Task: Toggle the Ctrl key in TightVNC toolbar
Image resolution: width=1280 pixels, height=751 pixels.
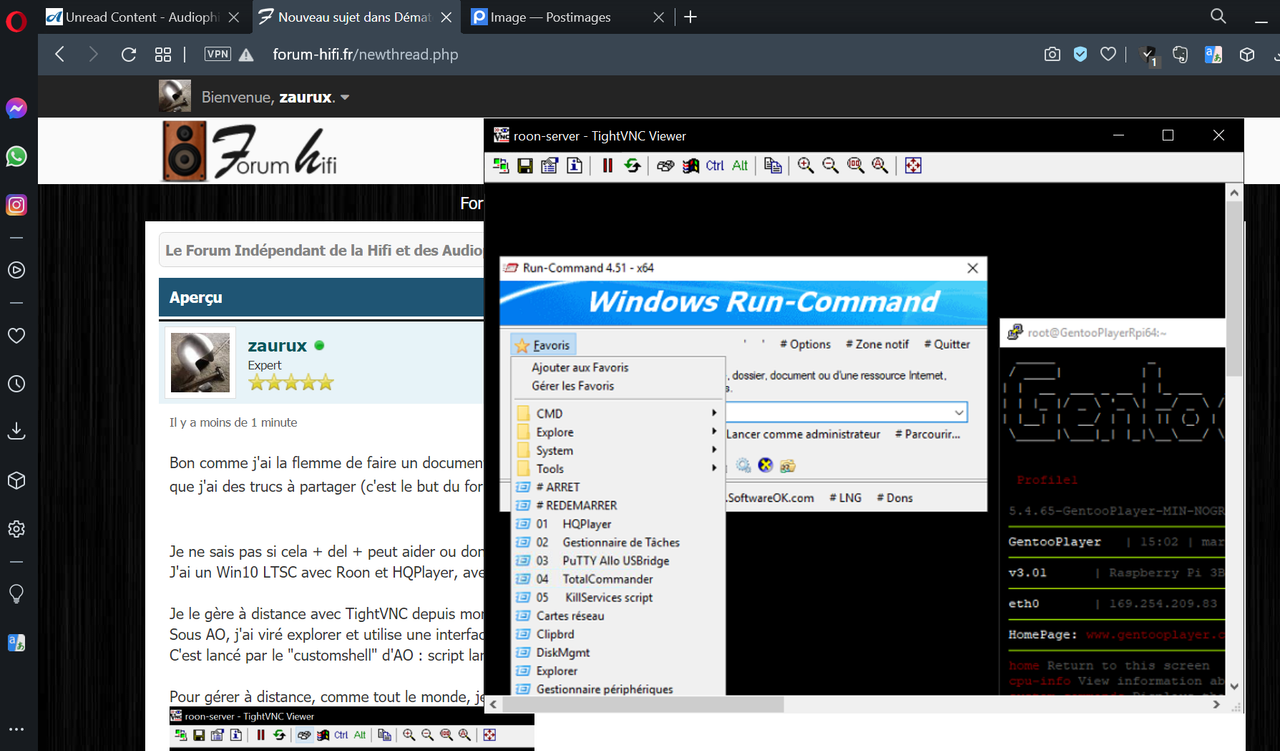Action: (x=715, y=166)
